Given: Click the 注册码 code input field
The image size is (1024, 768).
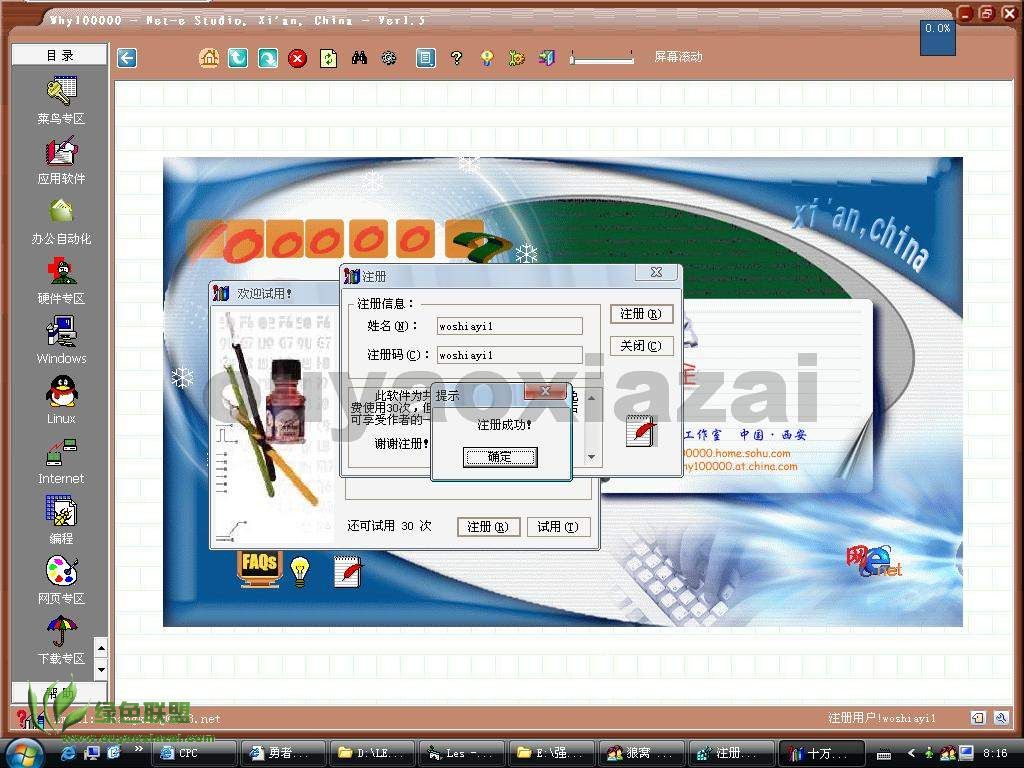Looking at the screenshot, I should pos(509,355).
